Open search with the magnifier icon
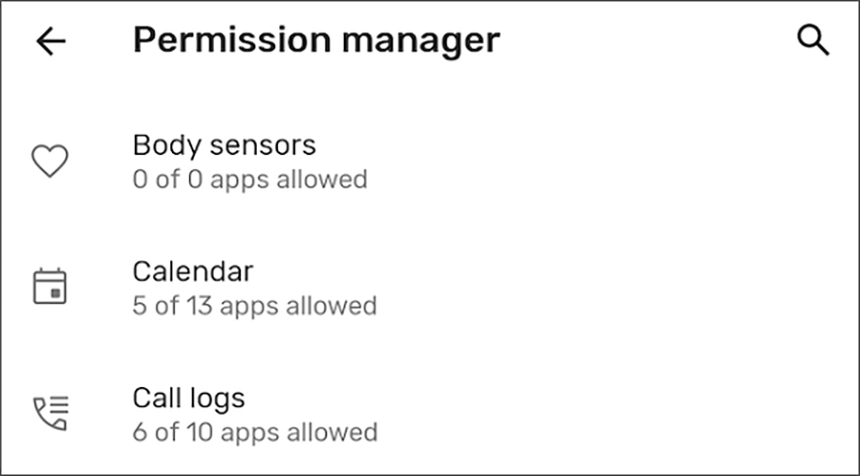Viewport: 860px width, 476px height. point(813,41)
